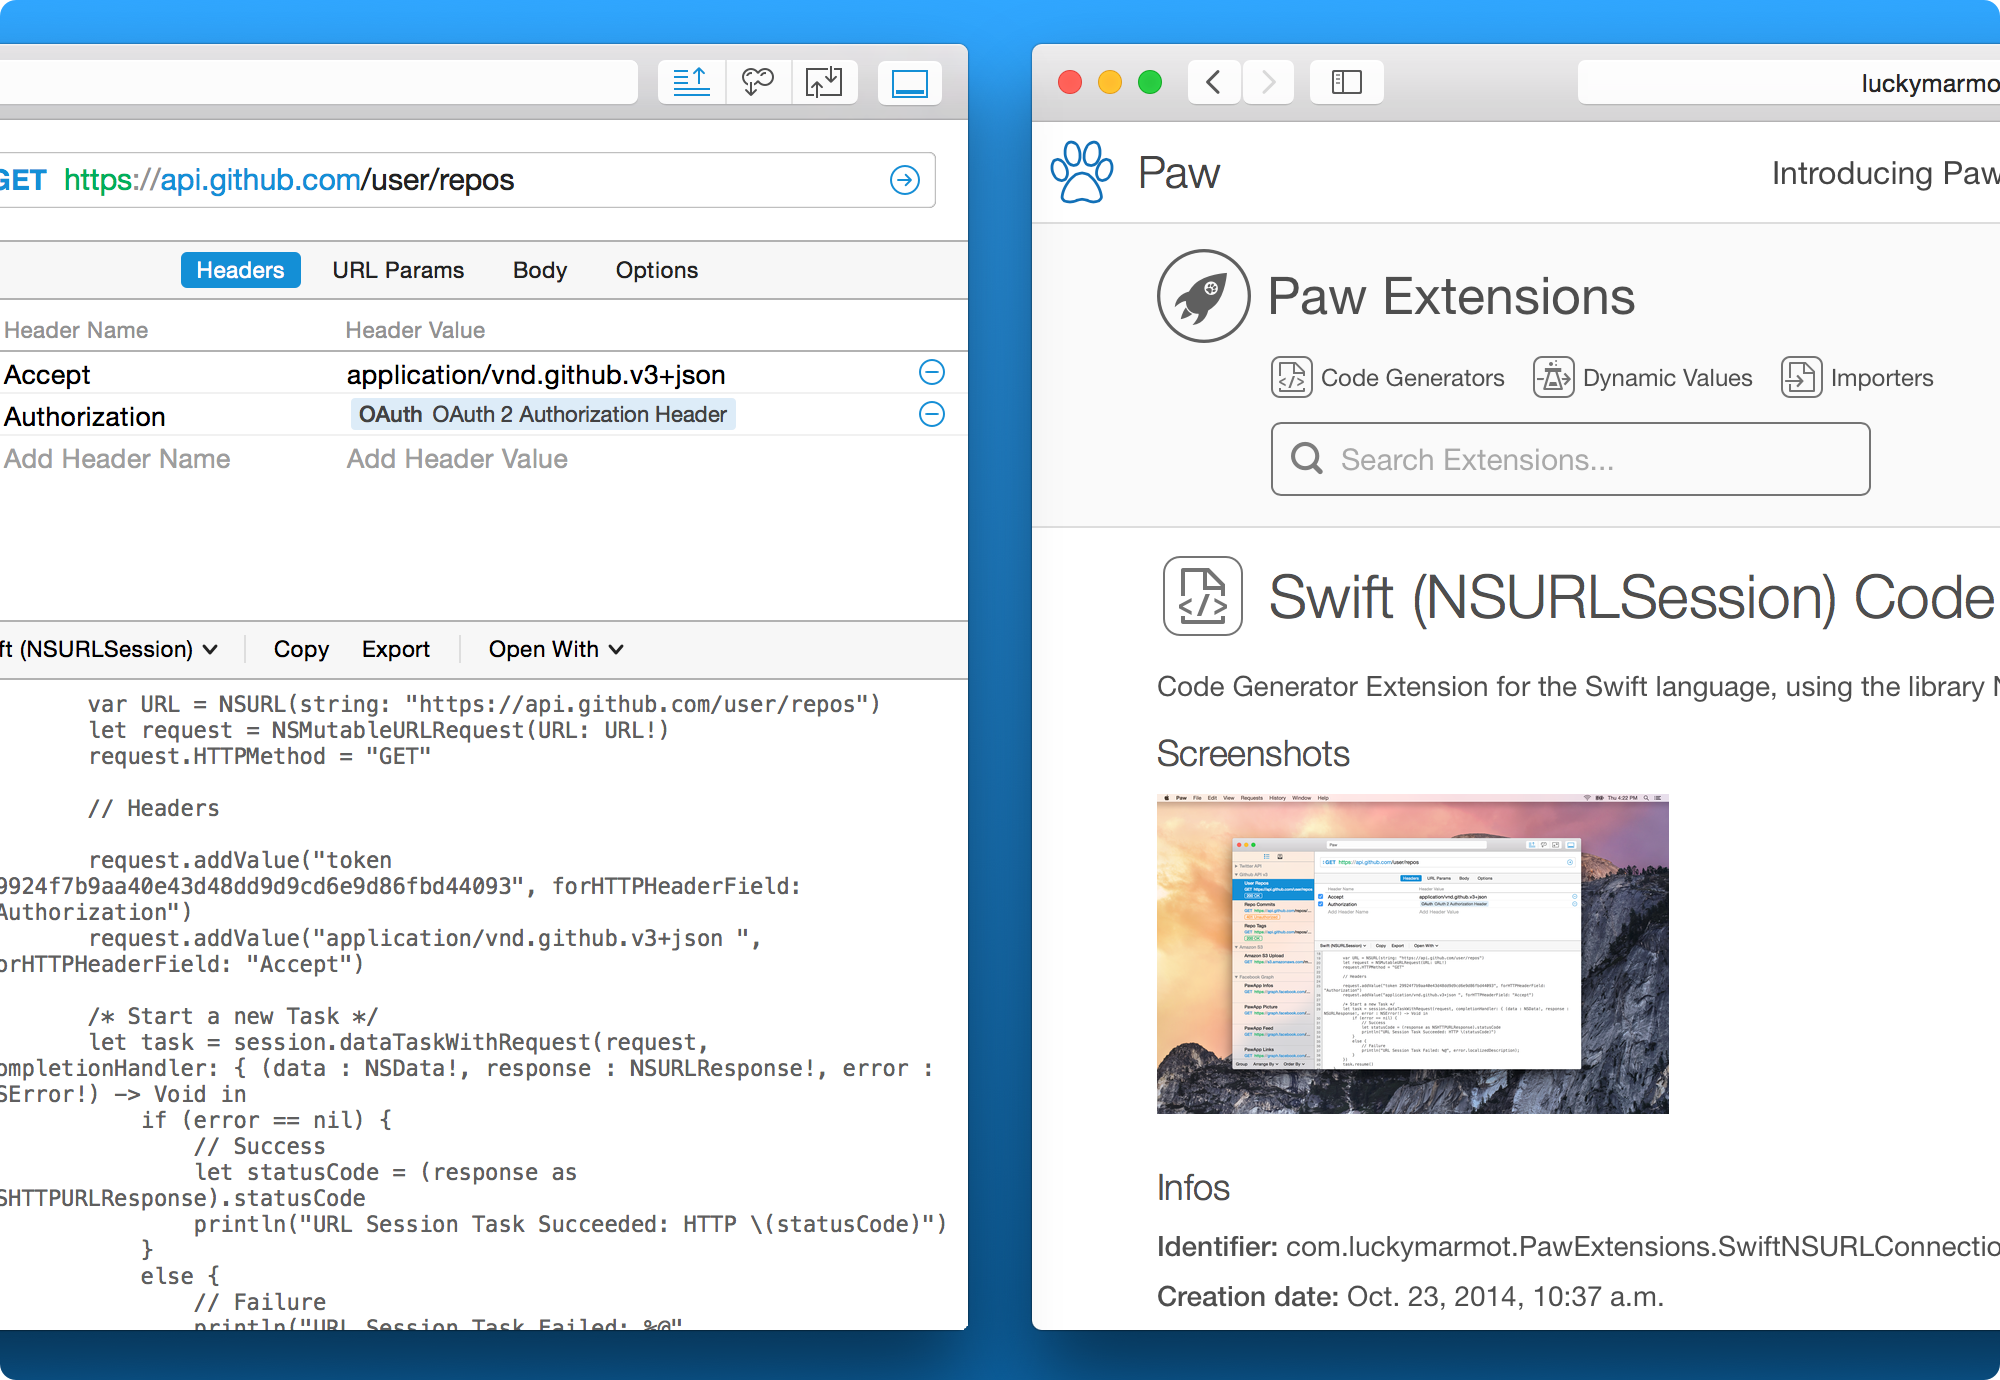This screenshot has width=2000, height=1380.
Task: Click the Introducing Paw link
Action: (x=1886, y=173)
